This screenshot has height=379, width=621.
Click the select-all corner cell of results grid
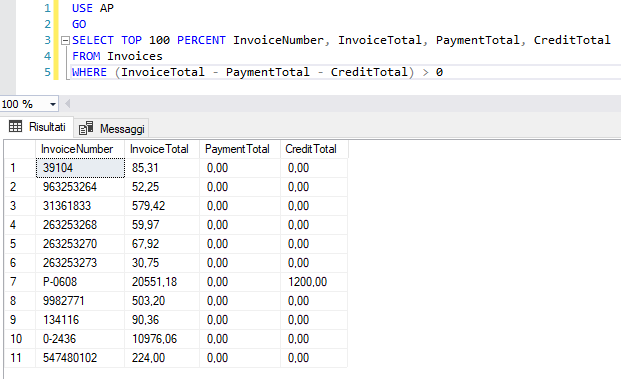pyautogui.click(x=20, y=149)
